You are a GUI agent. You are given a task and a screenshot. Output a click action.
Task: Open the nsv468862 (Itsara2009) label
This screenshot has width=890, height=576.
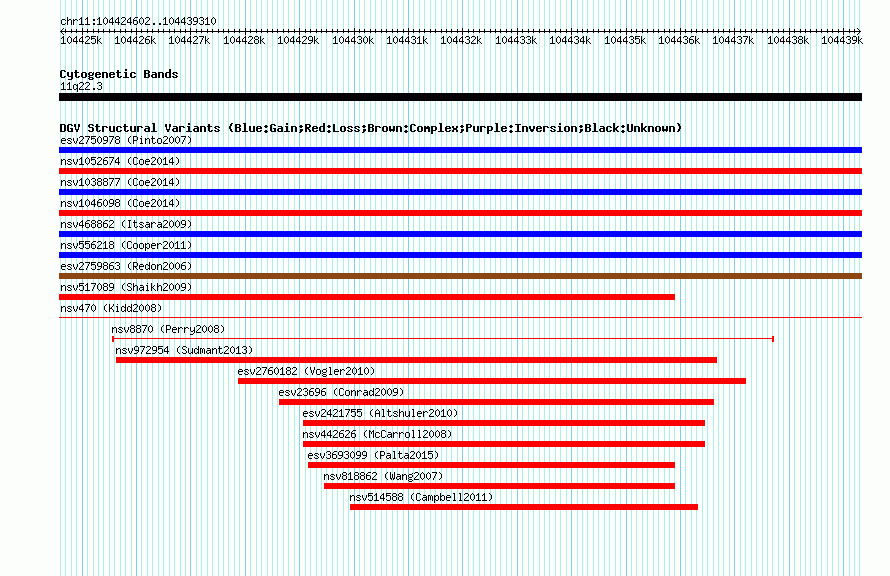[126, 224]
